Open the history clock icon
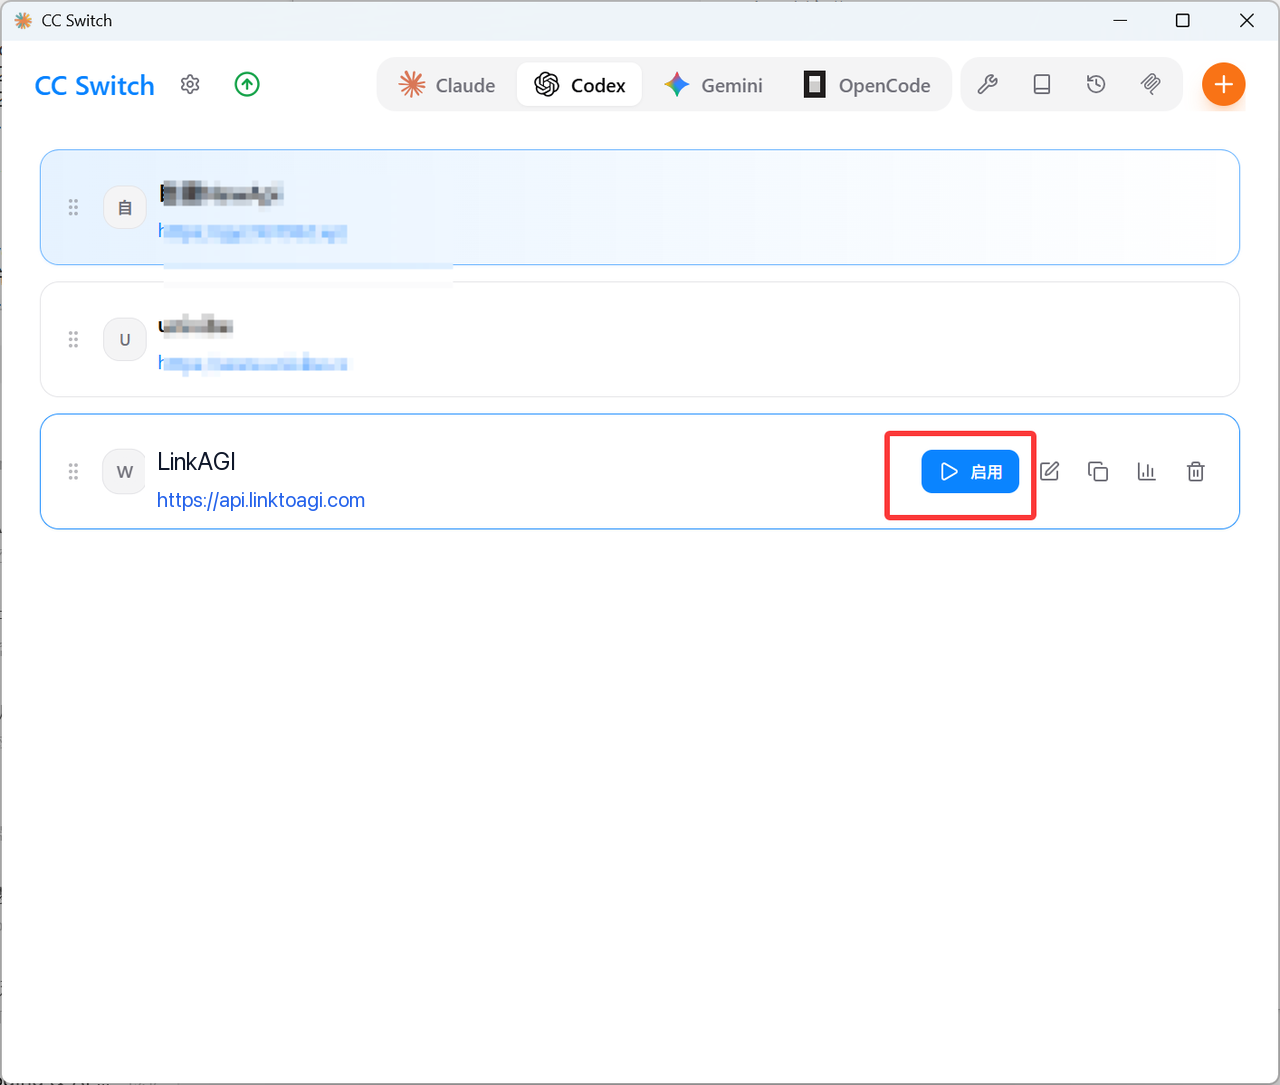The image size is (1280, 1085). pos(1096,85)
